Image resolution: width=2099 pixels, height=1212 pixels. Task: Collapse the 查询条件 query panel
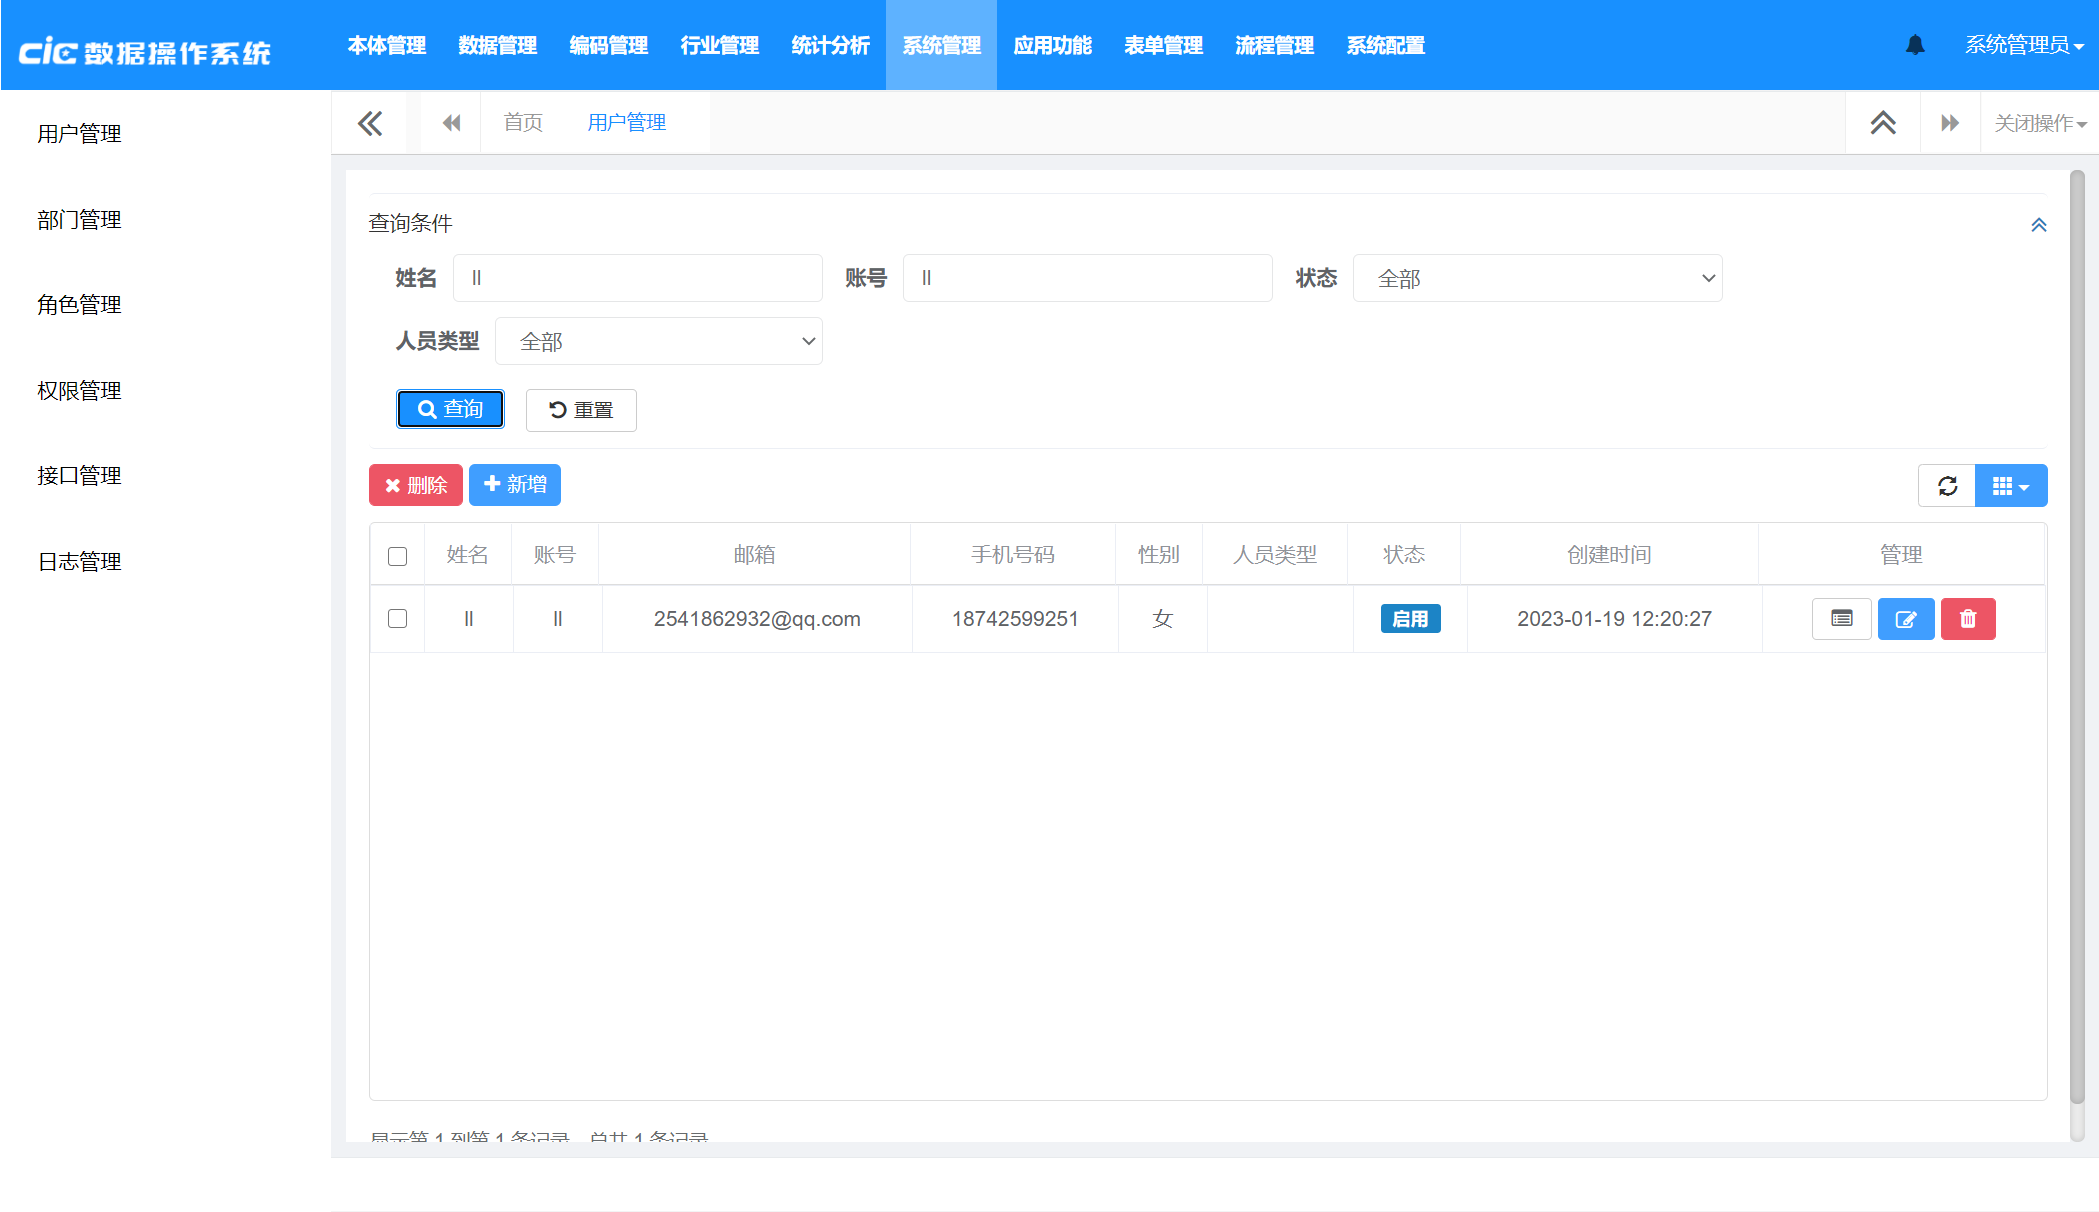pos(2038,225)
